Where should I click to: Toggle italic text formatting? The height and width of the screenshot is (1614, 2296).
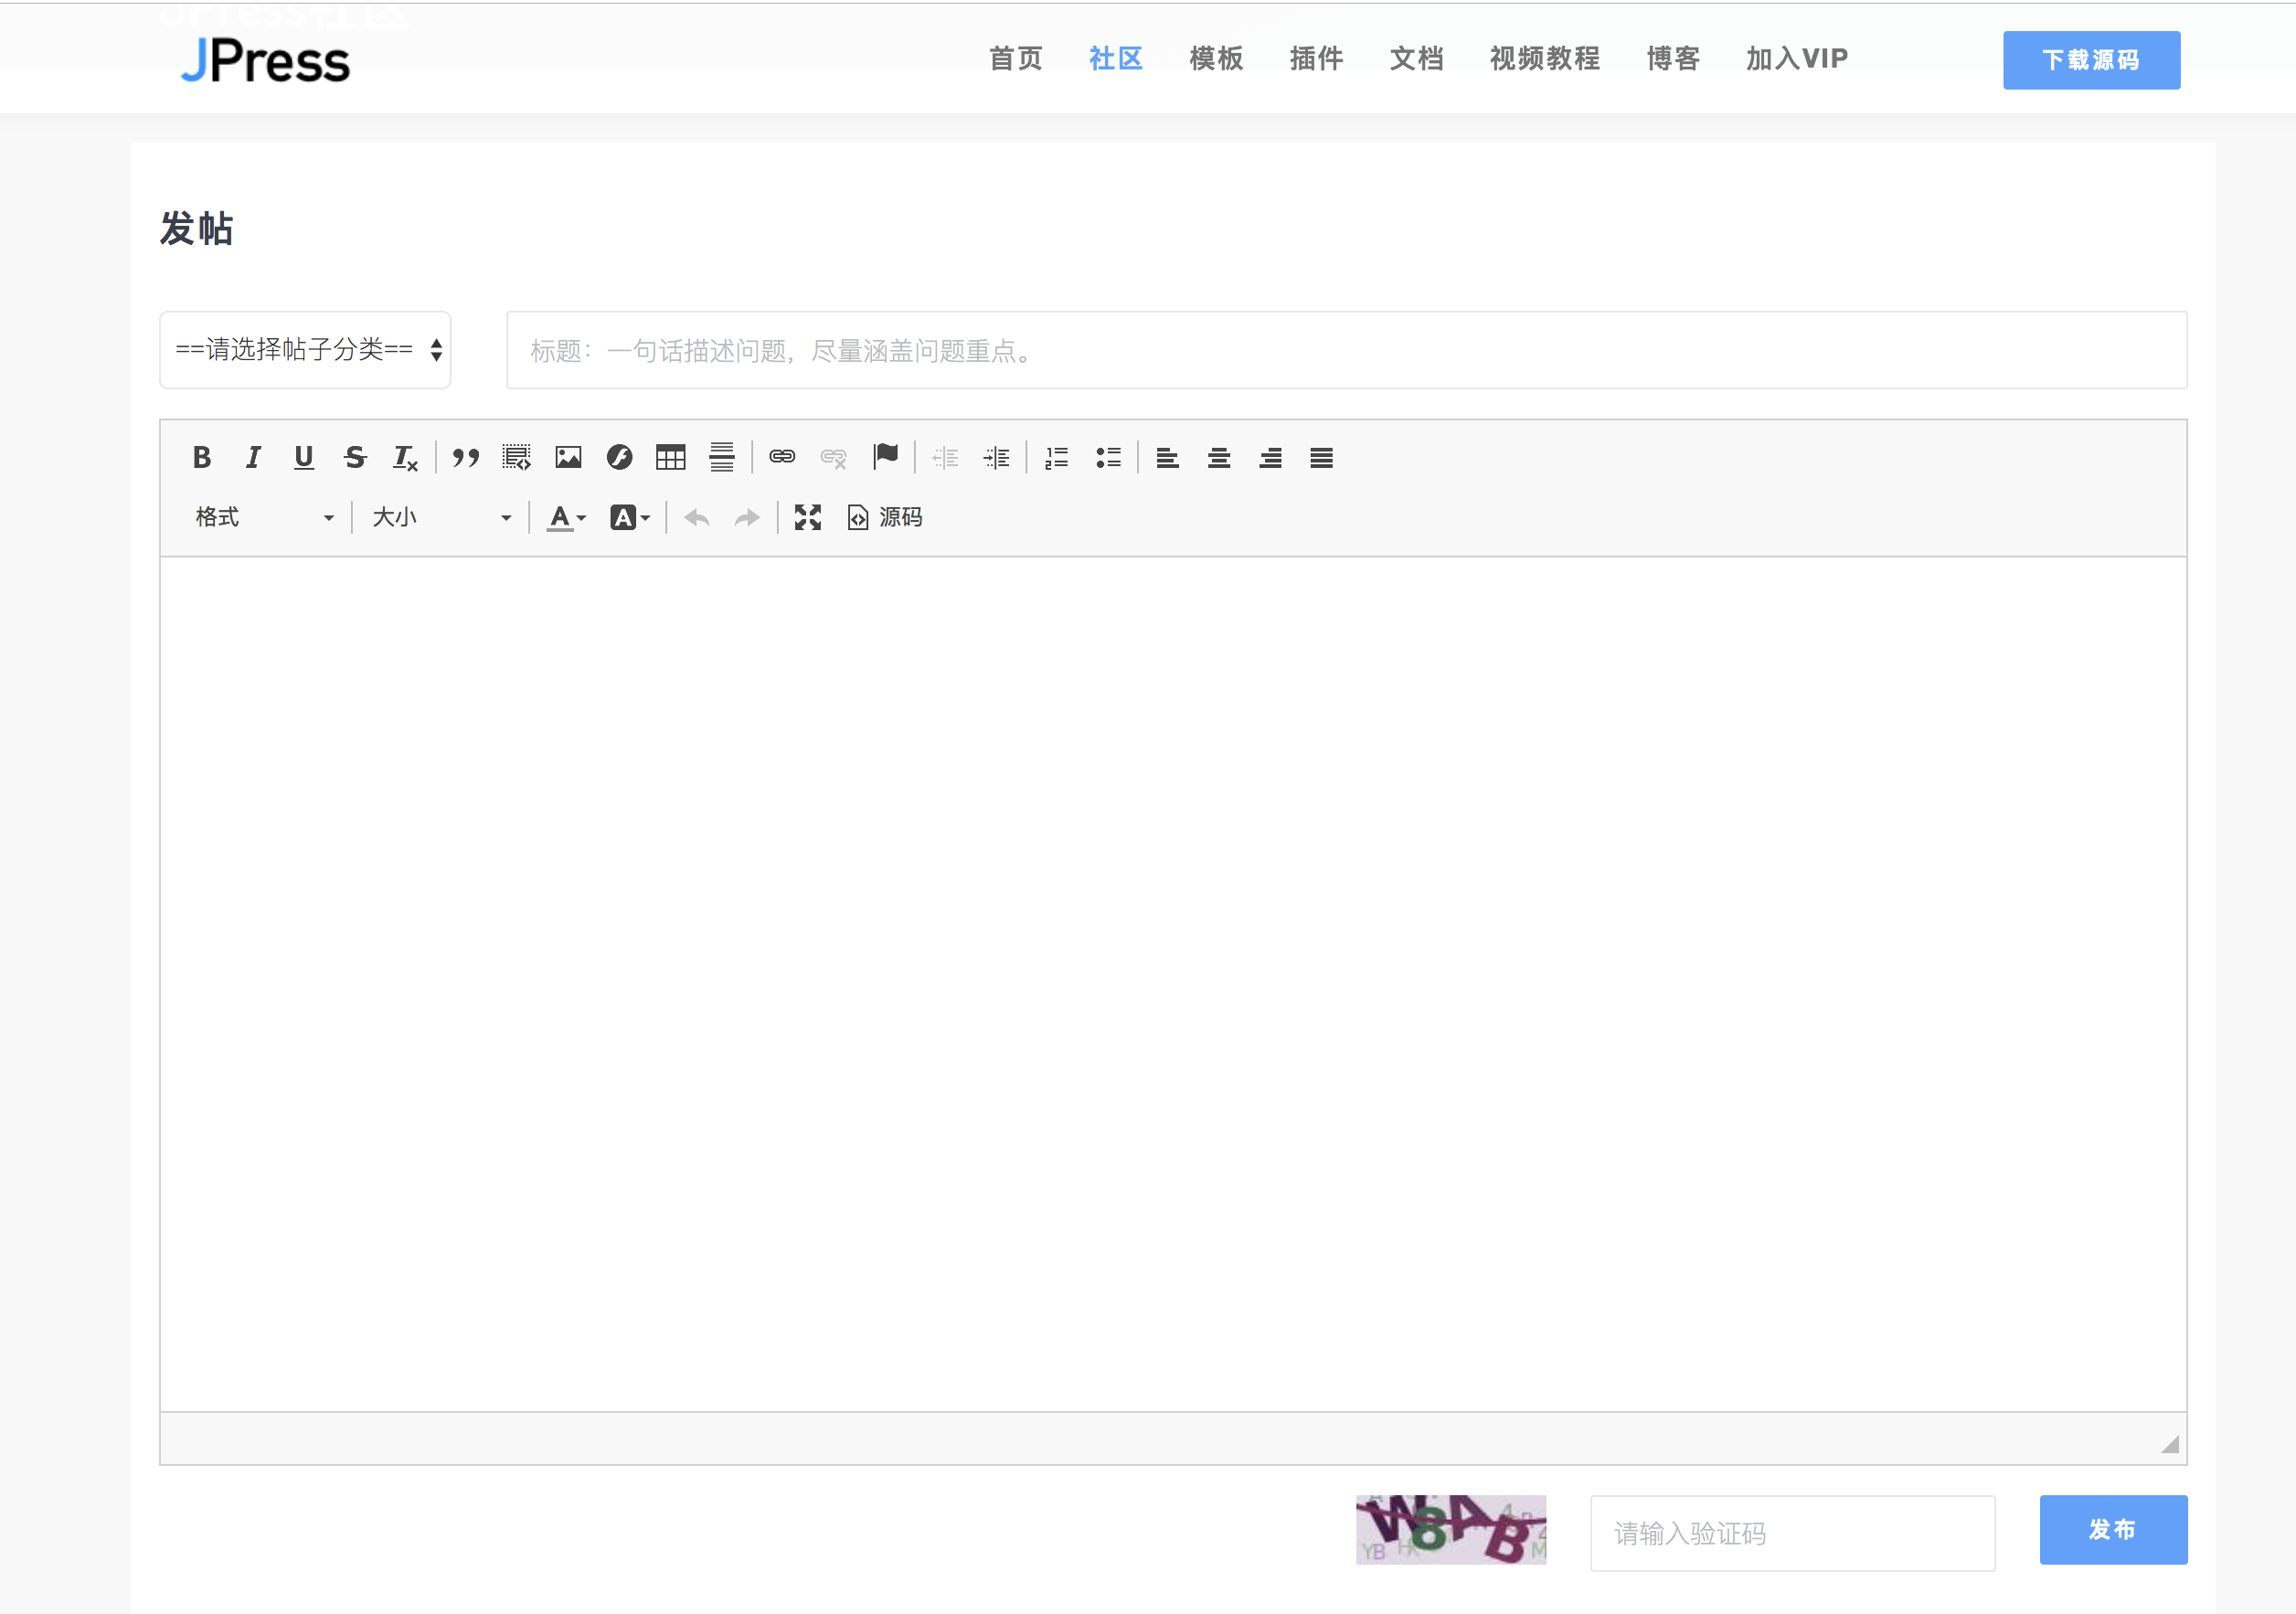pos(253,458)
